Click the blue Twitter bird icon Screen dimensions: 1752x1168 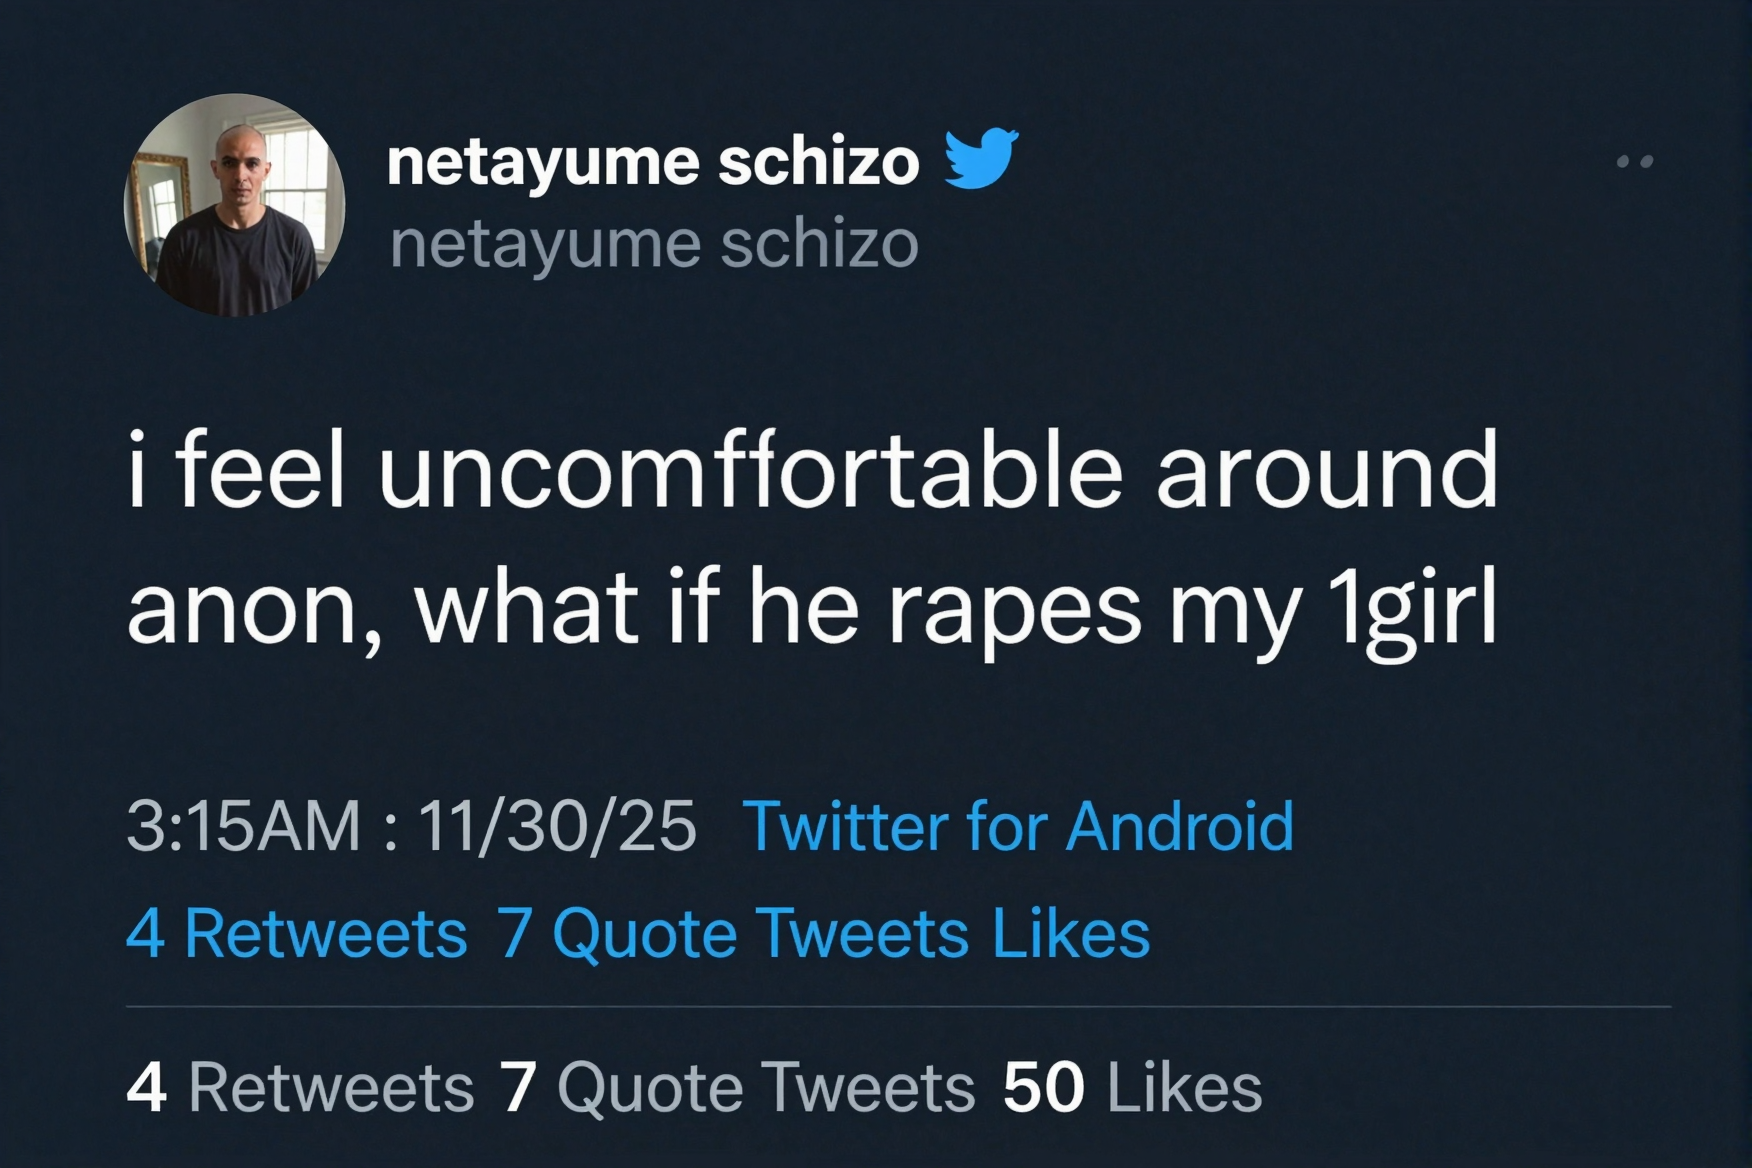[x=981, y=159]
